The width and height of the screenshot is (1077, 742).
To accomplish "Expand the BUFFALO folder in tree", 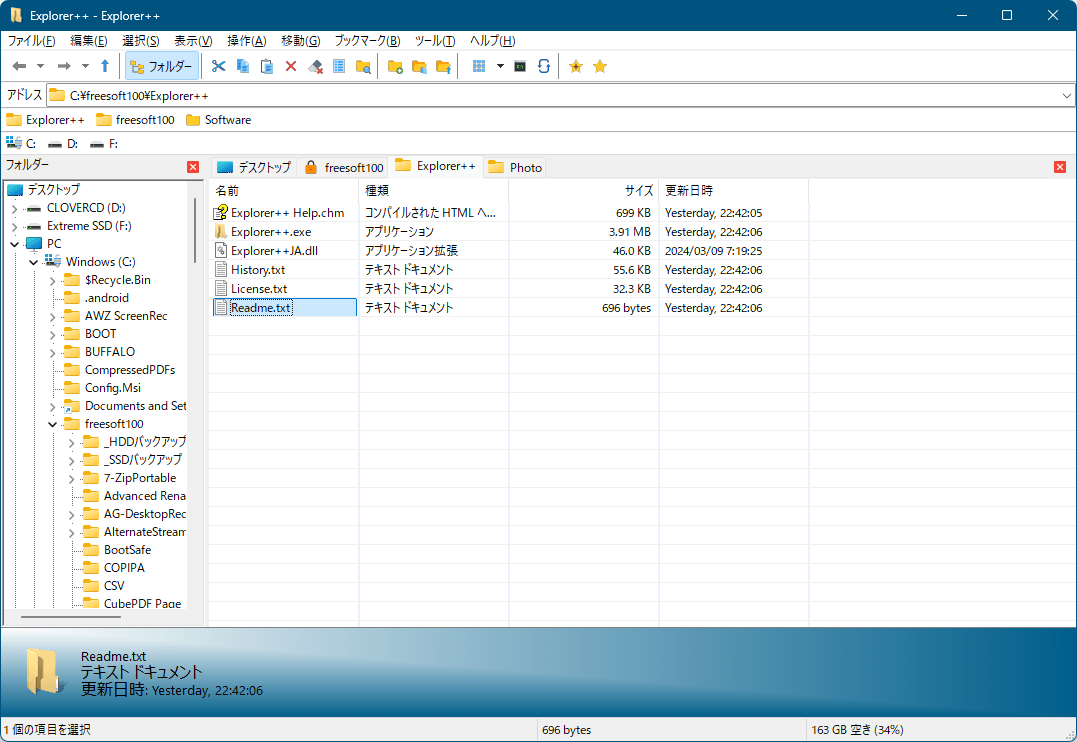I will 52,352.
